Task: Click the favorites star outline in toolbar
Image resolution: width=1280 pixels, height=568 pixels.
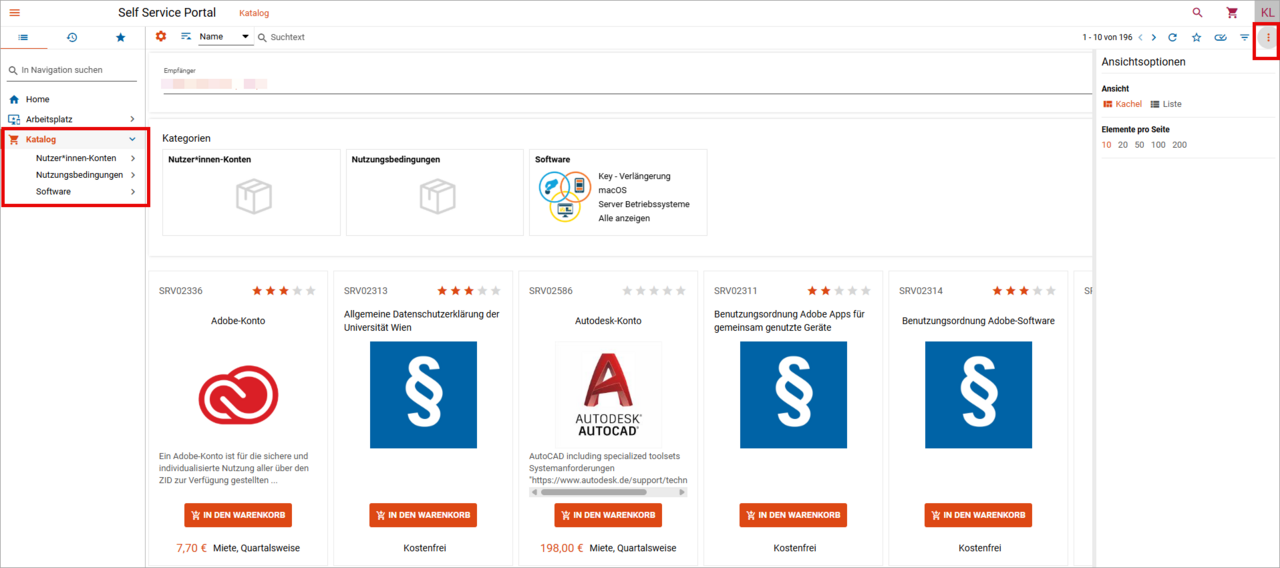Action: tap(1196, 37)
